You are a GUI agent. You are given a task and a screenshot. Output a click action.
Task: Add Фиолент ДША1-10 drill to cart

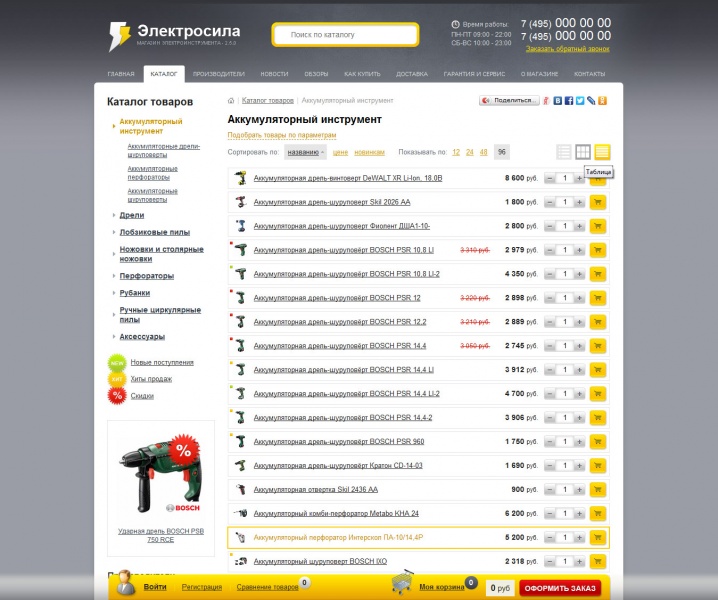pos(598,226)
